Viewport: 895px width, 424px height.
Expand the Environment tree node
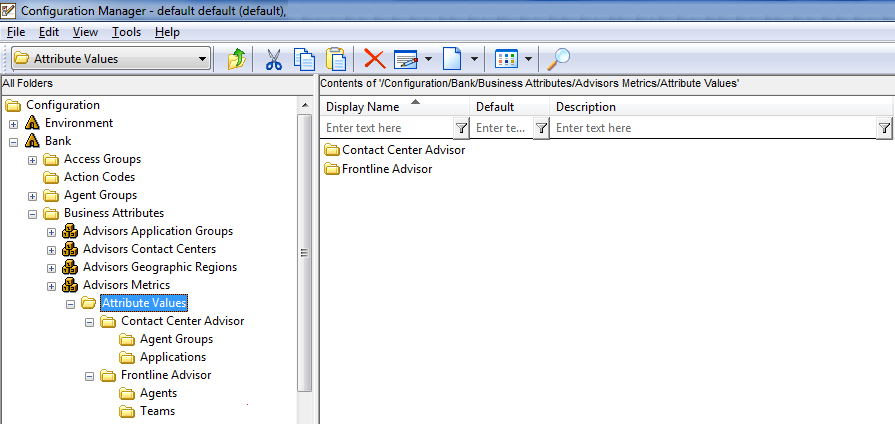pyautogui.click(x=14, y=124)
